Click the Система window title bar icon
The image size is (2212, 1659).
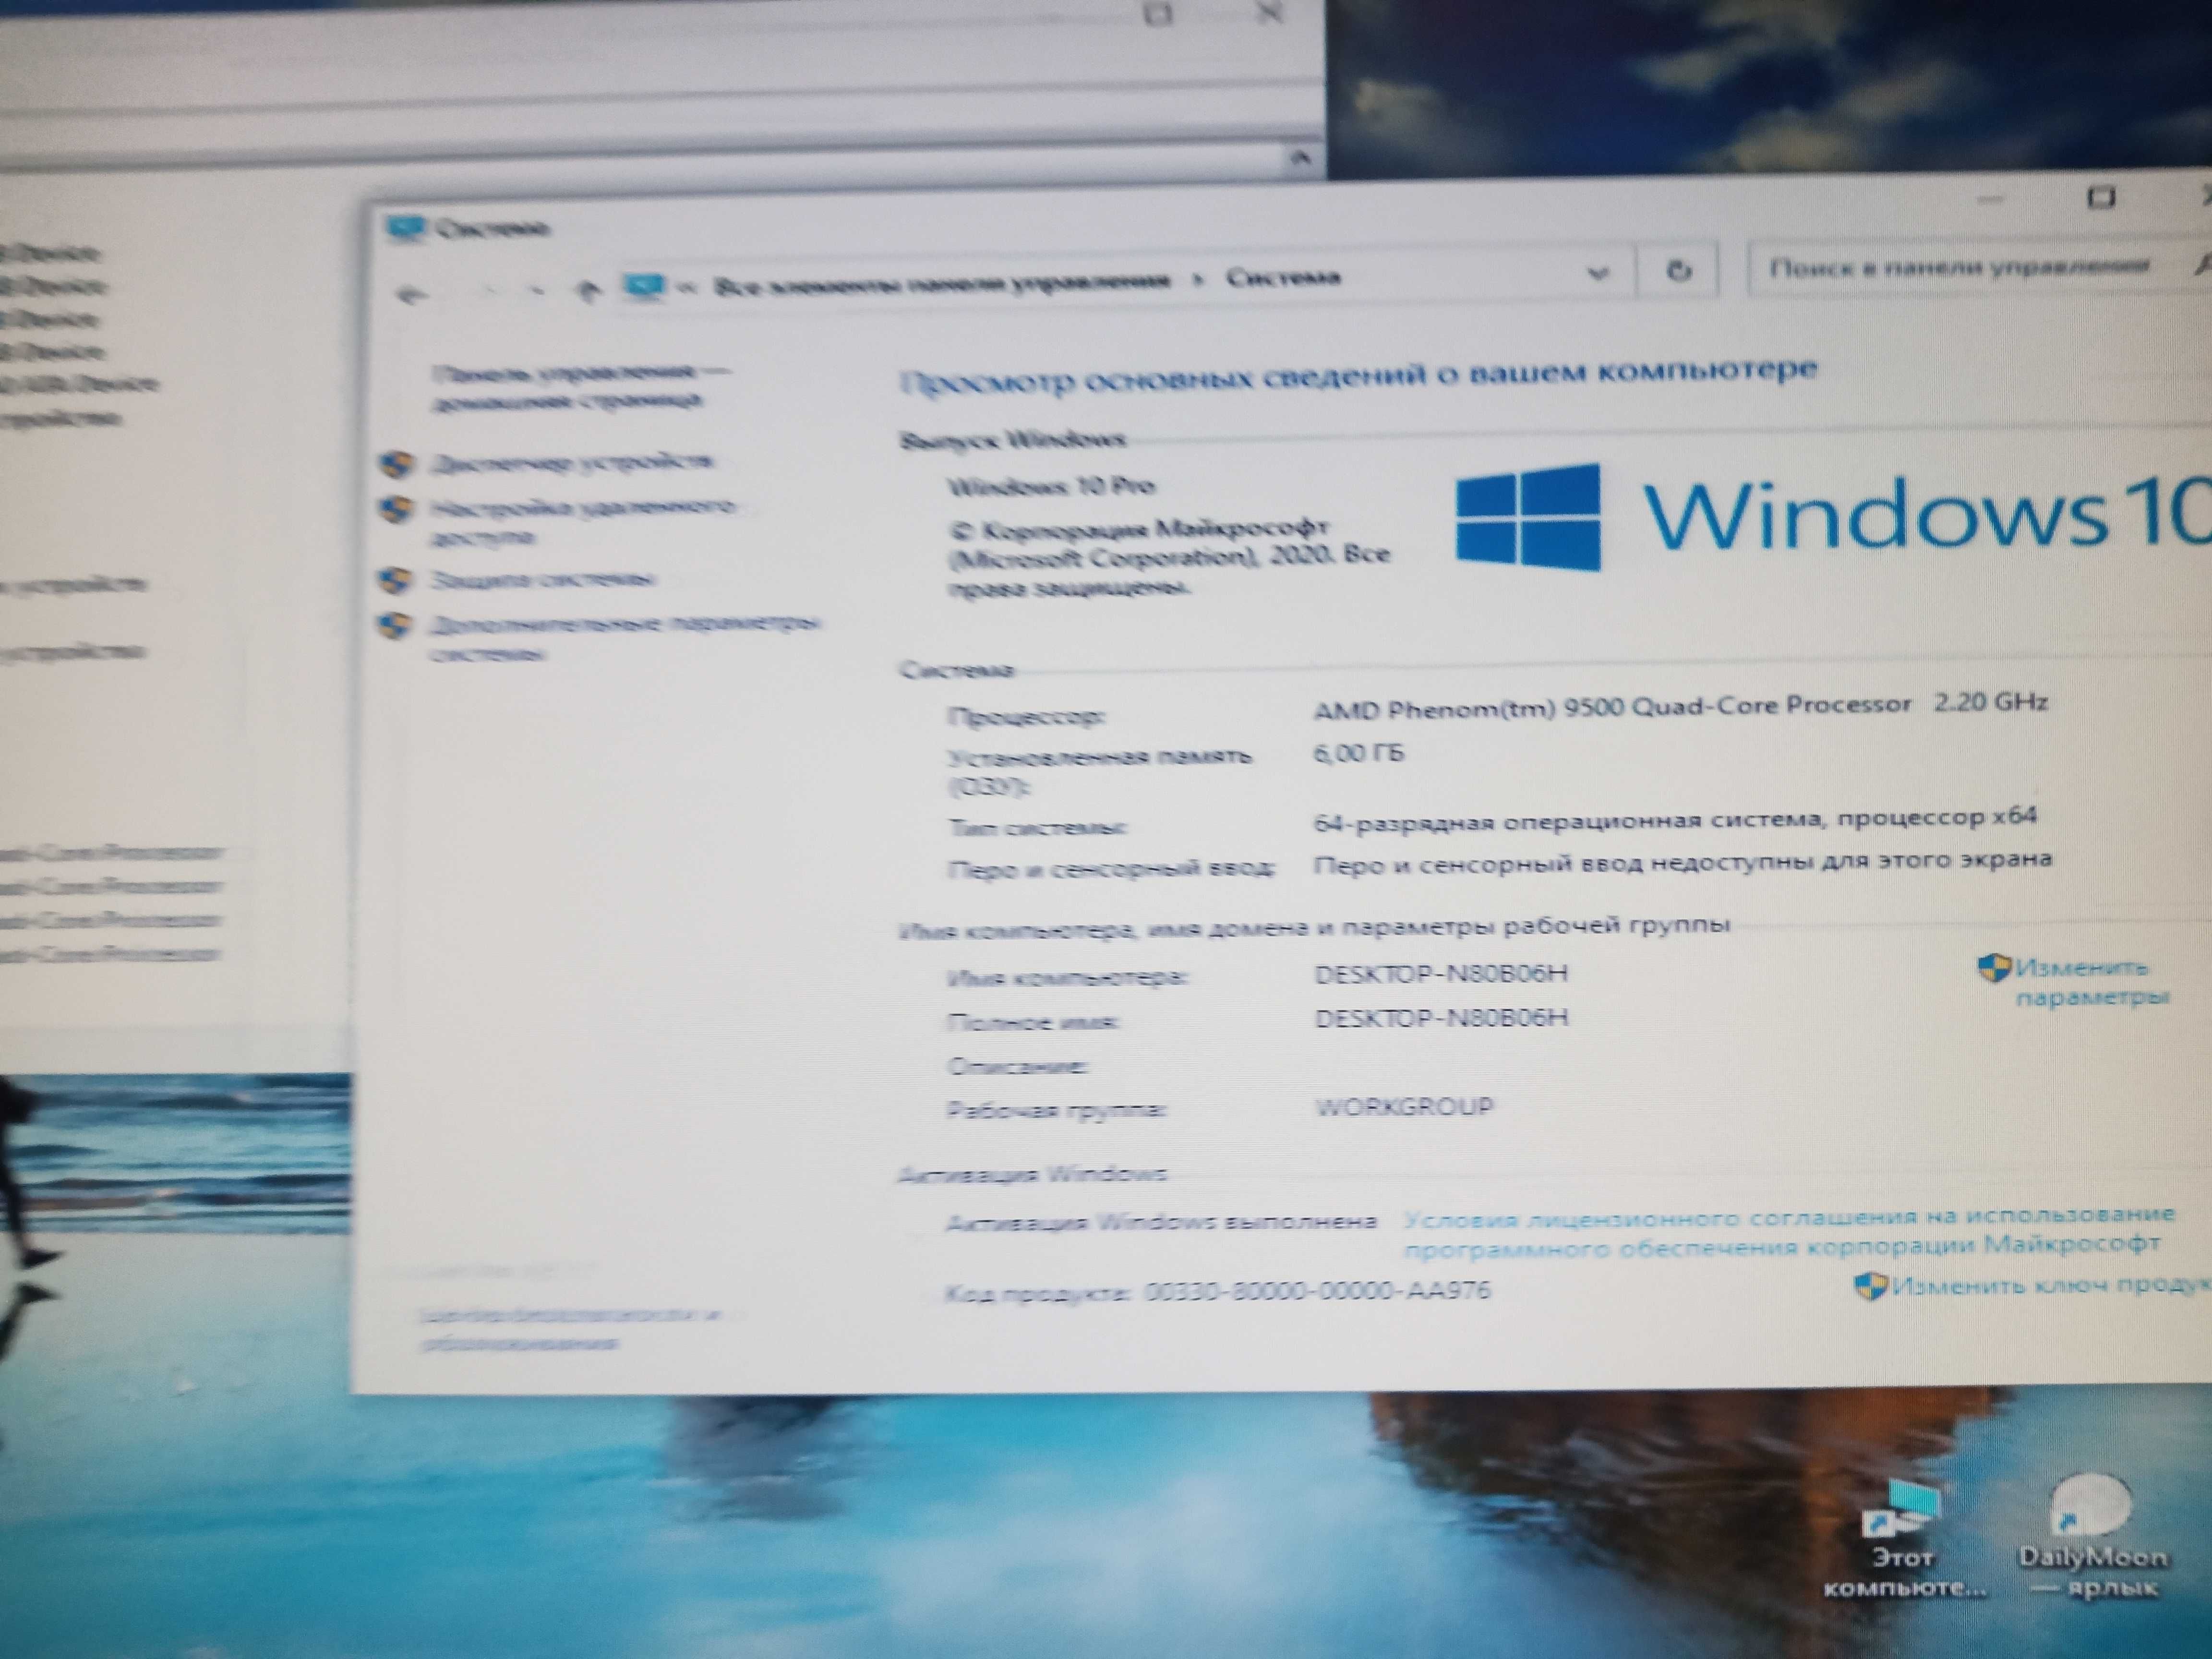point(405,228)
